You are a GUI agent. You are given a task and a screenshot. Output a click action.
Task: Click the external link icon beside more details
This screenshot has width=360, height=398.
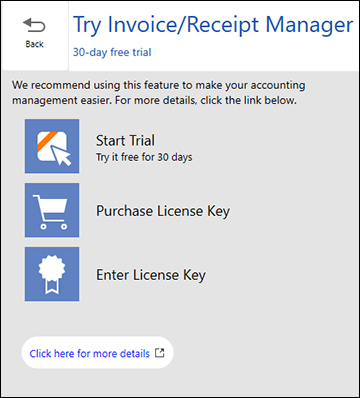160,353
